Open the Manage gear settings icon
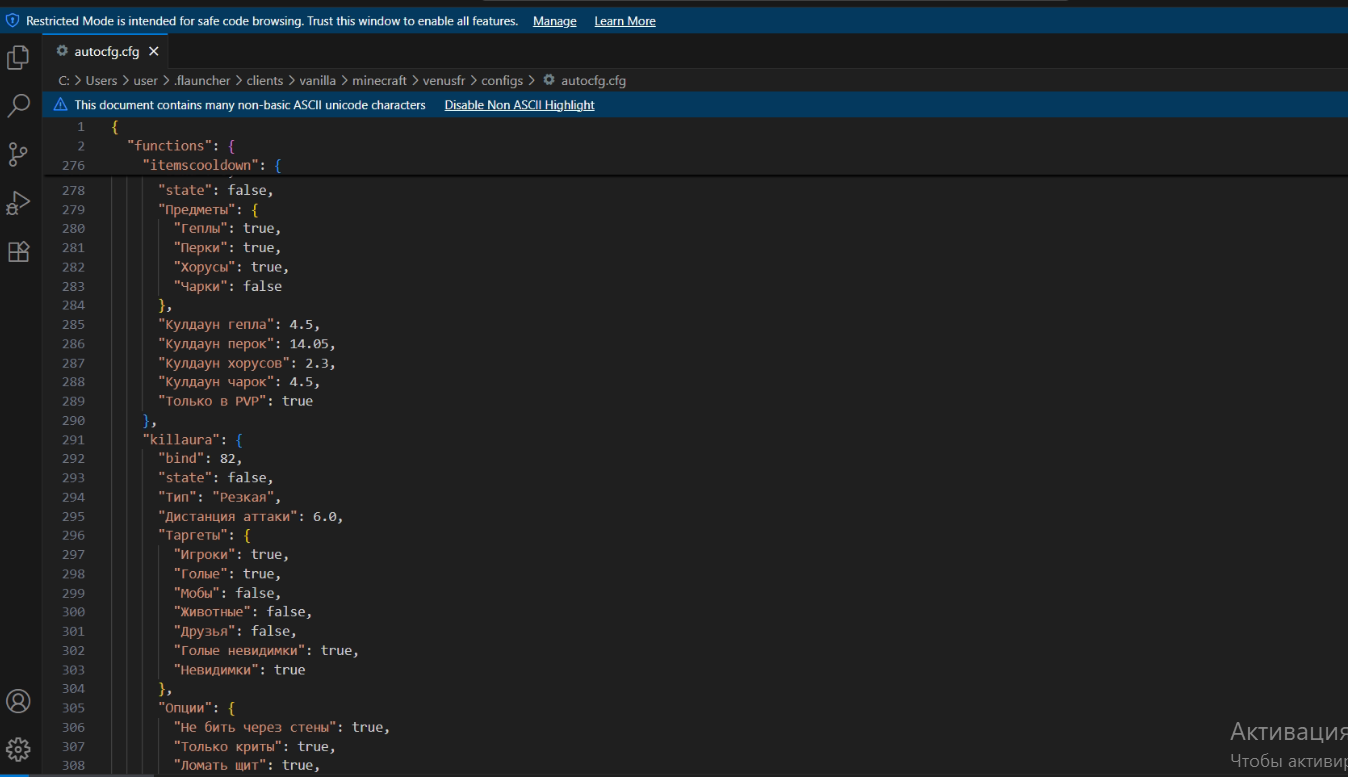 point(18,749)
